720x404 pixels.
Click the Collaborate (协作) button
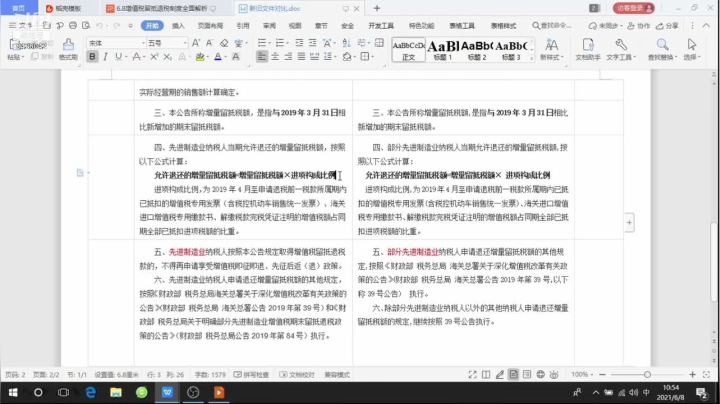pos(639,26)
